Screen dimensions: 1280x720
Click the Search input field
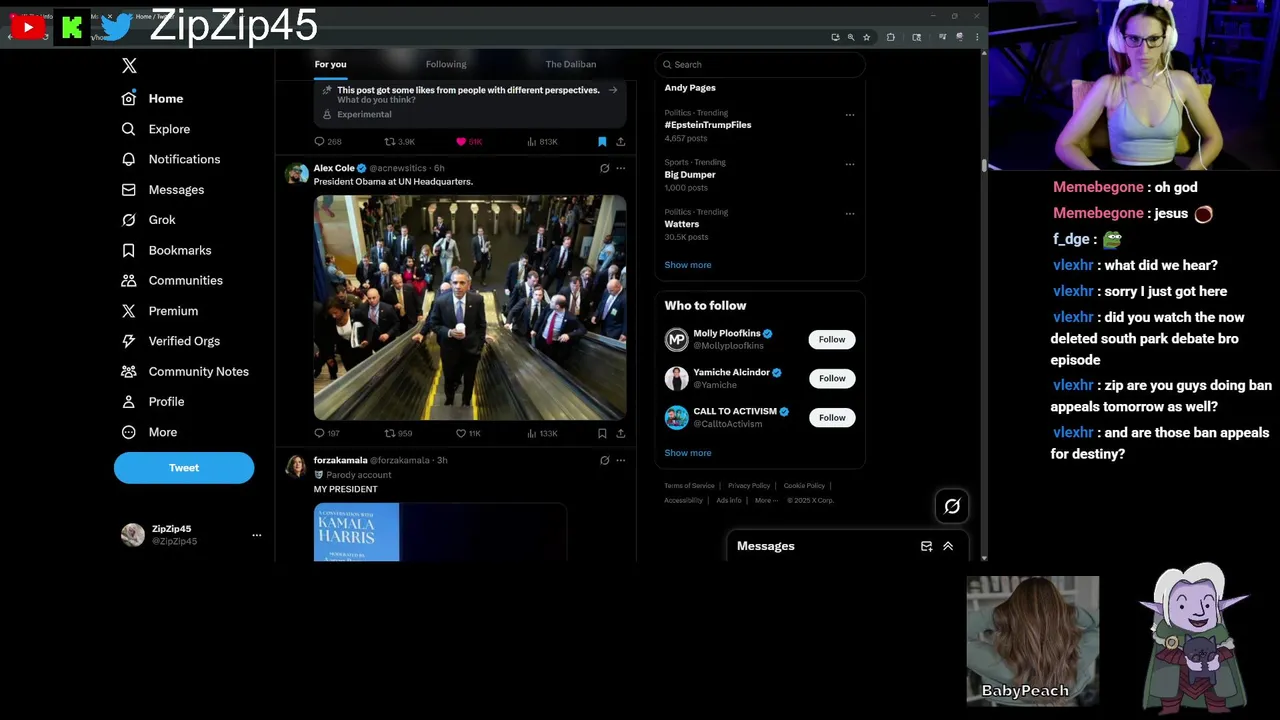coord(760,64)
